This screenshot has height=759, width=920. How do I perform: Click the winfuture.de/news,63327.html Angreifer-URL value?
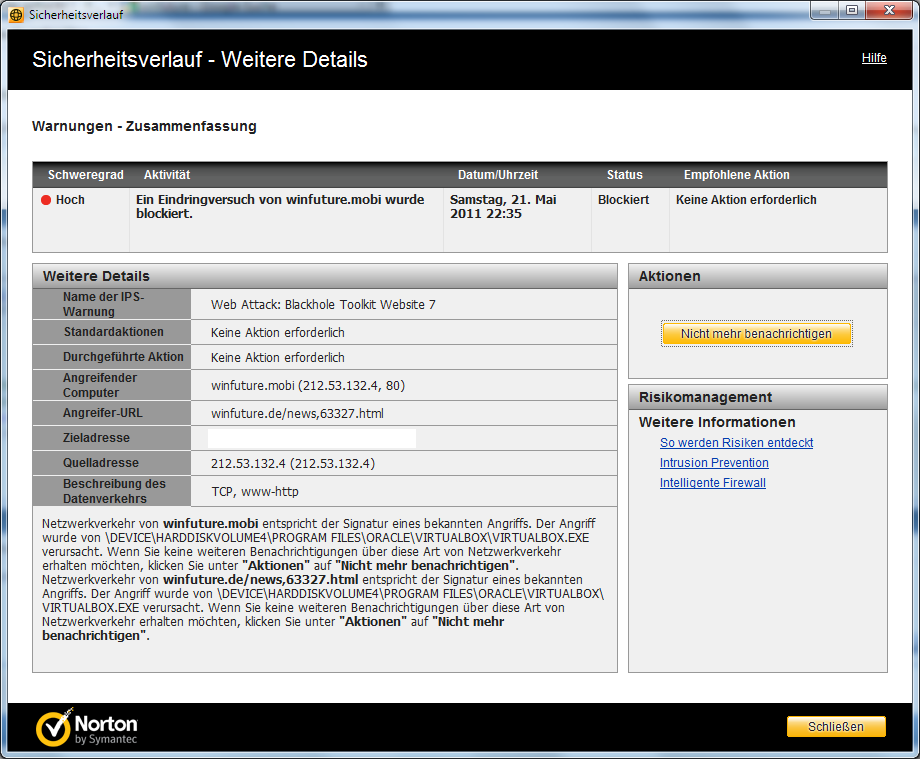coord(297,414)
